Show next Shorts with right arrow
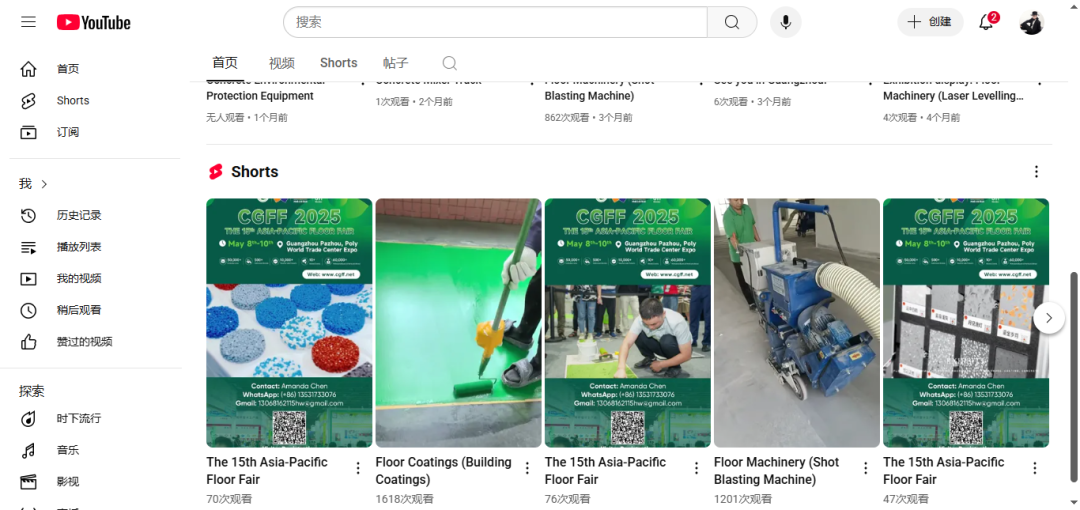This screenshot has width=1080, height=510. click(1049, 318)
